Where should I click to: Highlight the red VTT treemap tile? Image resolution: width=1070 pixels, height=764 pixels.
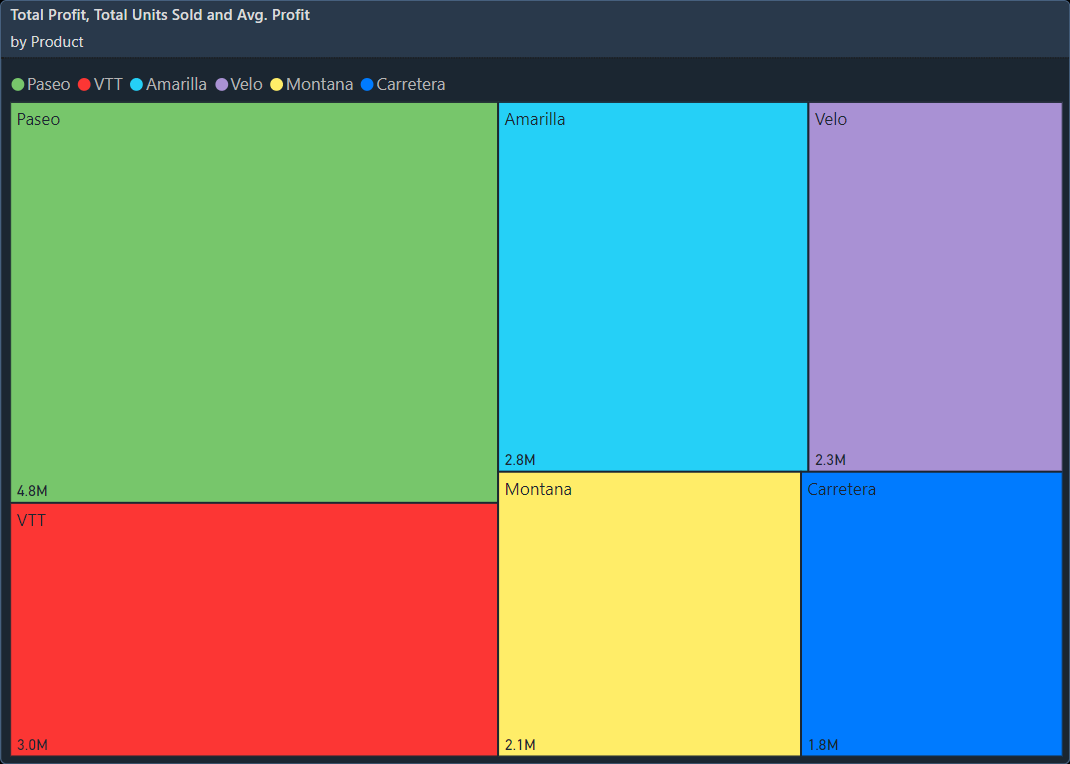pyautogui.click(x=254, y=629)
